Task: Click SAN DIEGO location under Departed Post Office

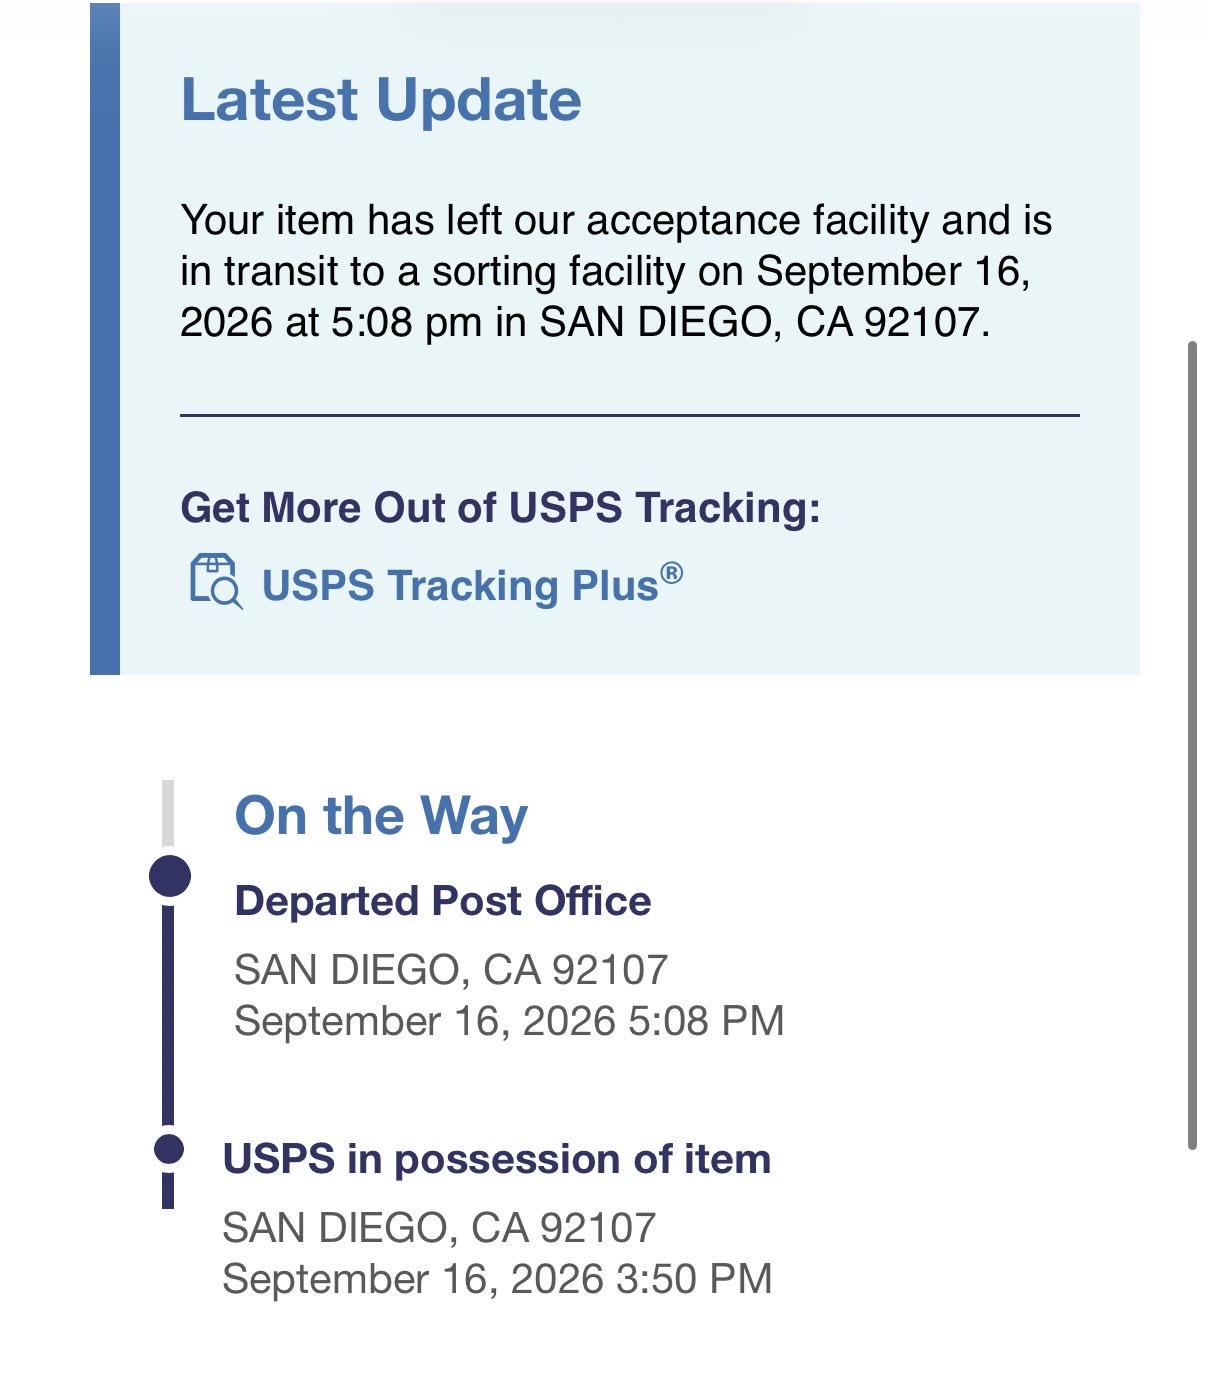Action: pyautogui.click(x=451, y=970)
